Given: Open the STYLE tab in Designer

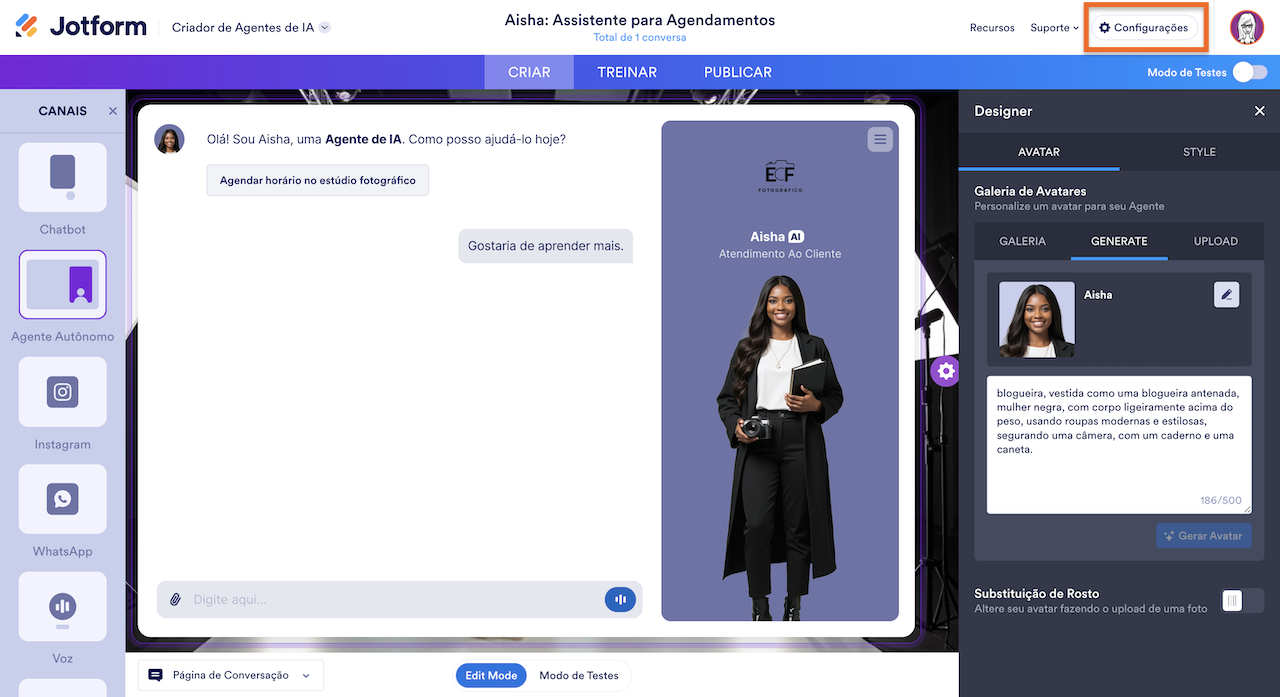Looking at the screenshot, I should click(x=1199, y=152).
